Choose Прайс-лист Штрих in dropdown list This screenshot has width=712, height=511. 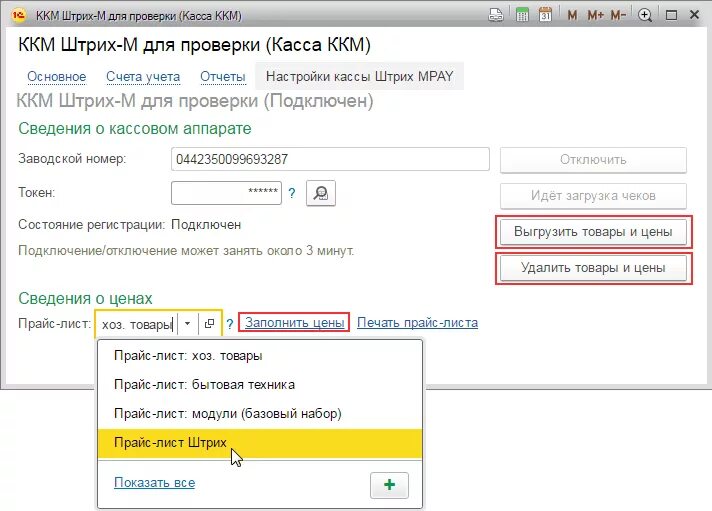(x=260, y=443)
